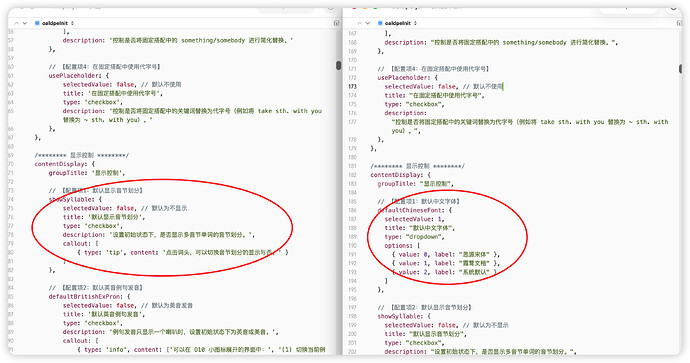
Task: Go to next symbol arrow in left window
Action: pos(25,23)
